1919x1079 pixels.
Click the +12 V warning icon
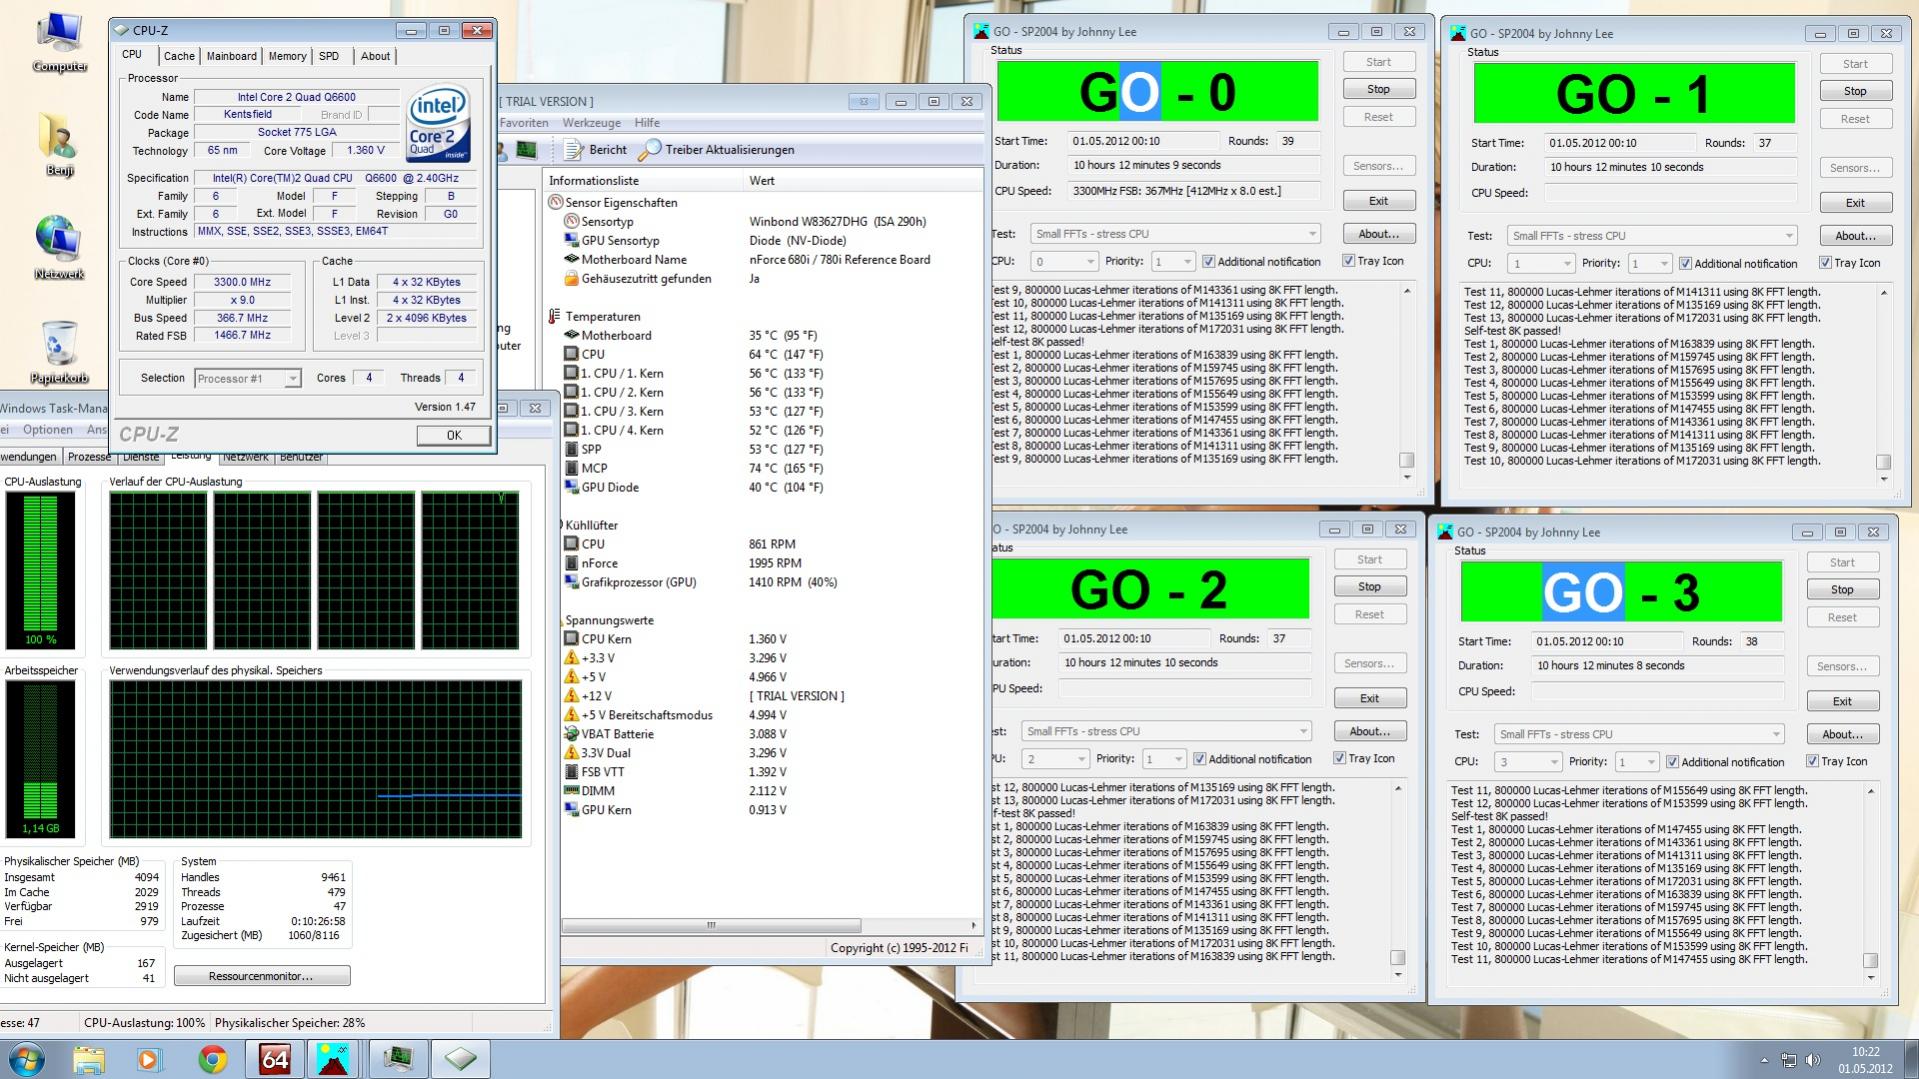[x=571, y=696]
